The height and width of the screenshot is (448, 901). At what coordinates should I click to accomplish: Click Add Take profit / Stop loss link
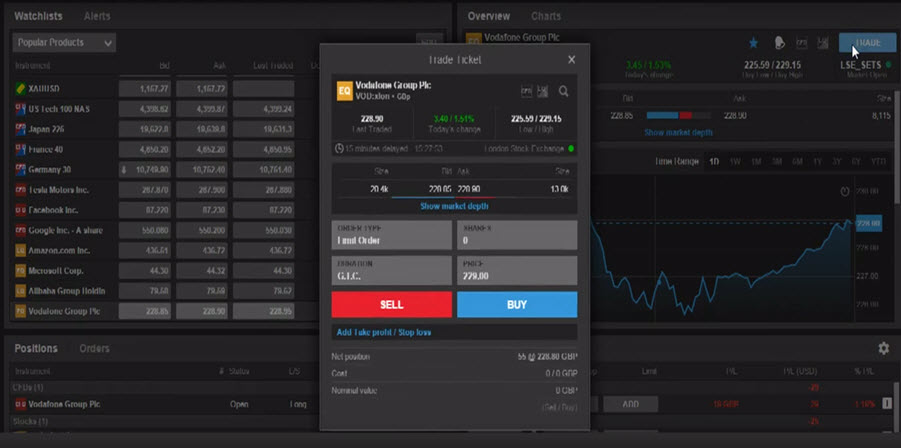pyautogui.click(x=384, y=333)
